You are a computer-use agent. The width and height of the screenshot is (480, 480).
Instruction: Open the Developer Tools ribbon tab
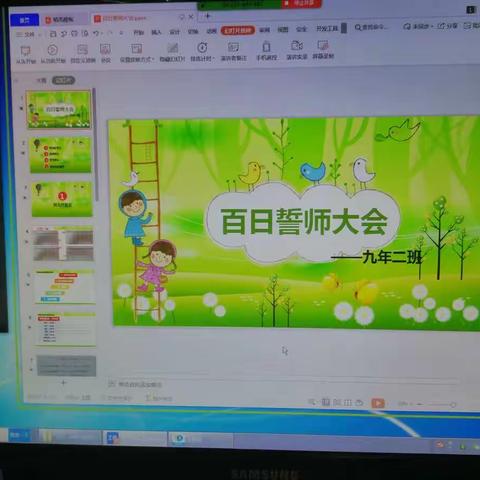click(327, 28)
